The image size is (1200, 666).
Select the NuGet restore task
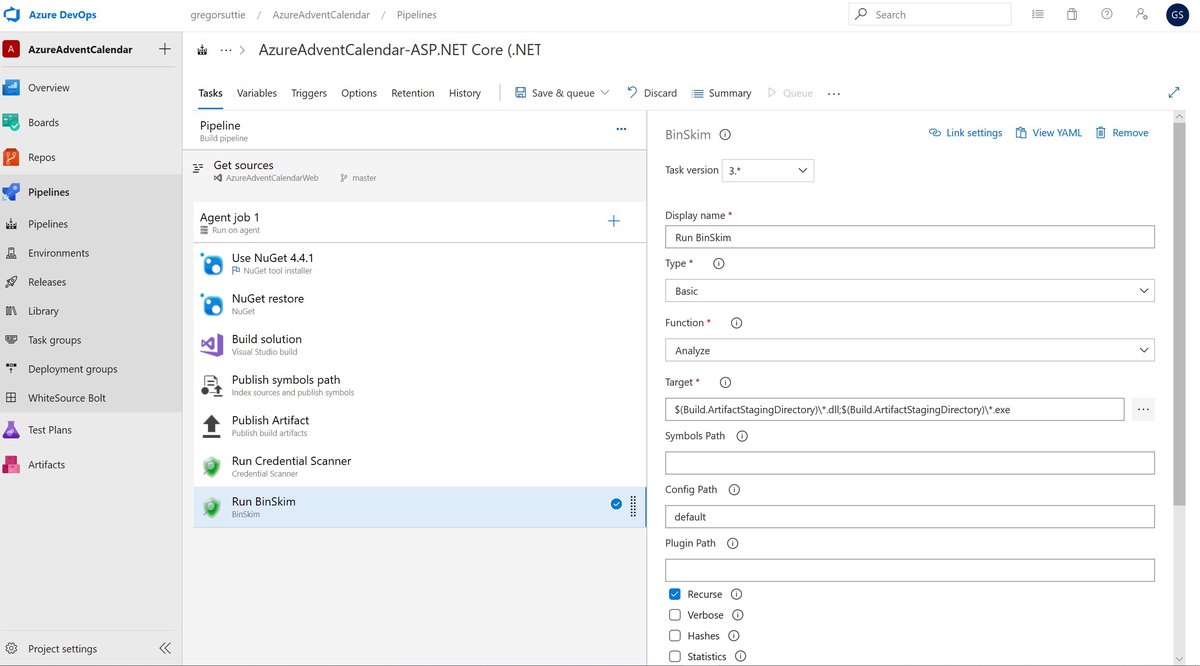pos(420,304)
